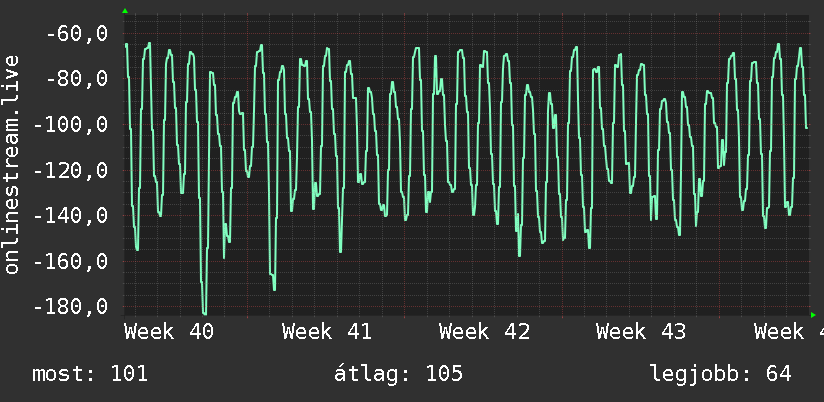Click the '-140,0' y-axis label
Image resolution: width=824 pixels, height=402 pixels.
tap(71, 216)
